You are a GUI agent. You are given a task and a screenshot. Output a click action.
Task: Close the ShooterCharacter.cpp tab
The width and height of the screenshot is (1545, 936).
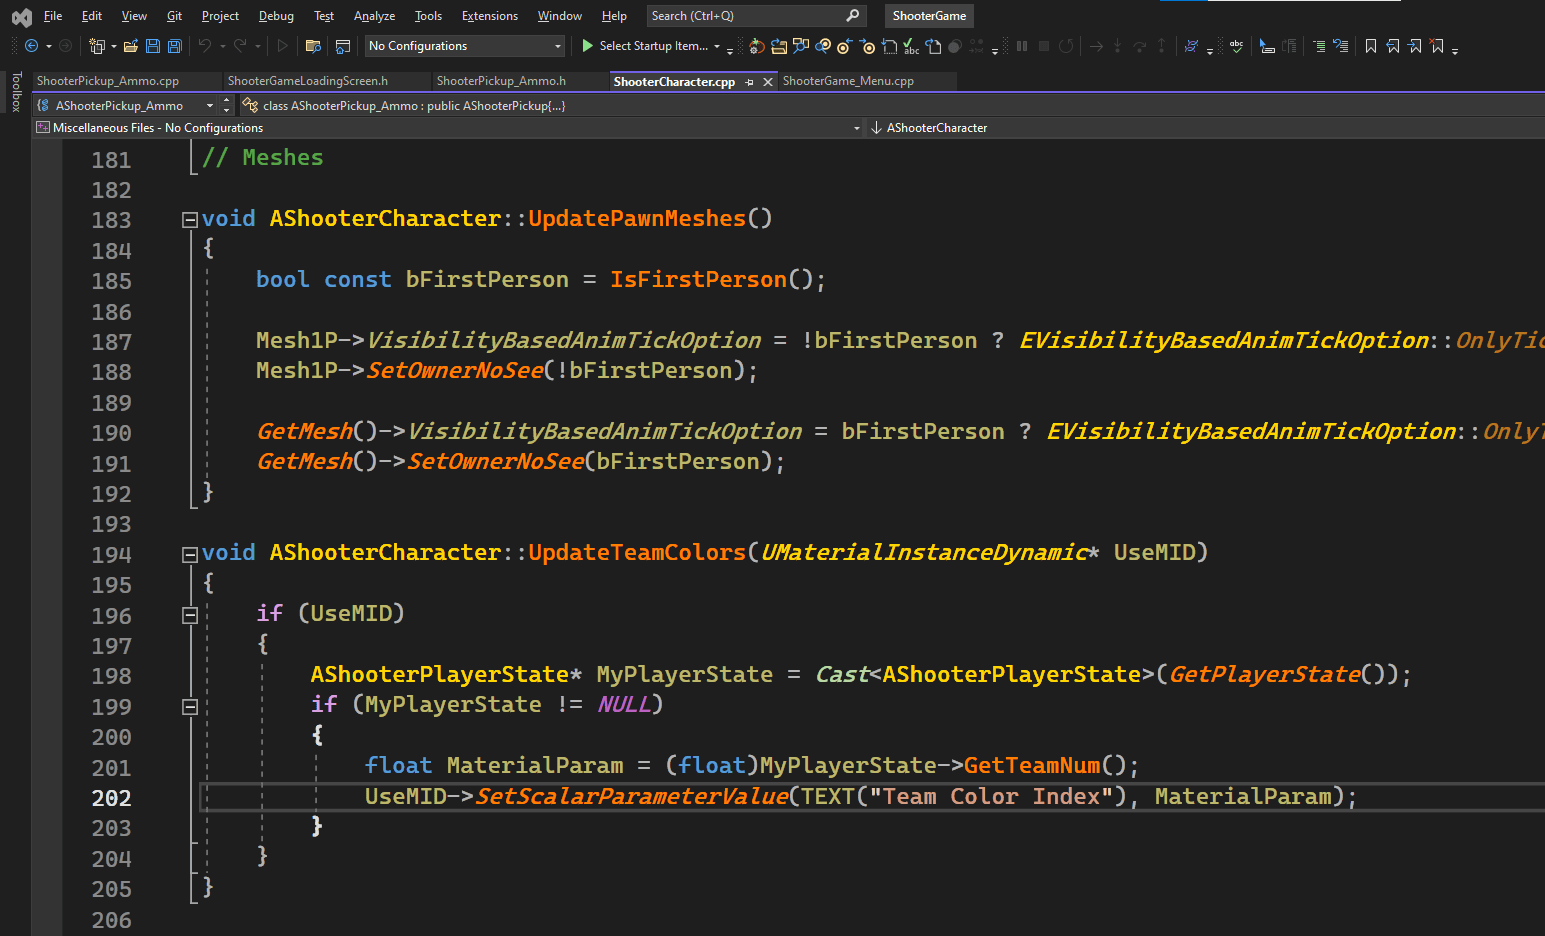pos(768,82)
